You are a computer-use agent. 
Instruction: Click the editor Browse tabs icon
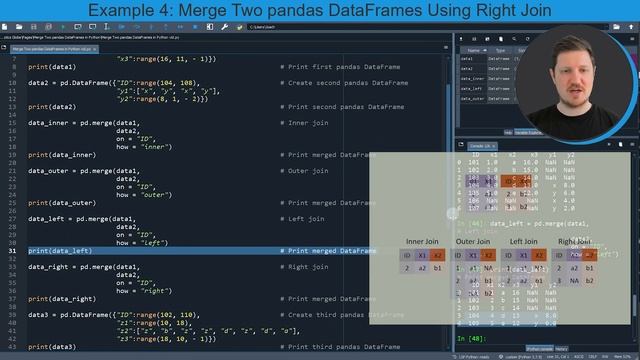(x=4, y=48)
